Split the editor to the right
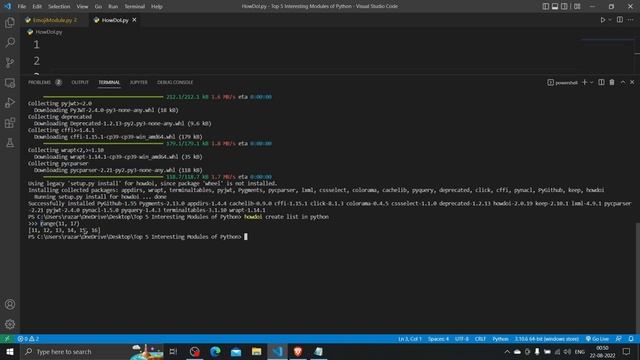Screen dimensions: 640x360 (x=620, y=20)
